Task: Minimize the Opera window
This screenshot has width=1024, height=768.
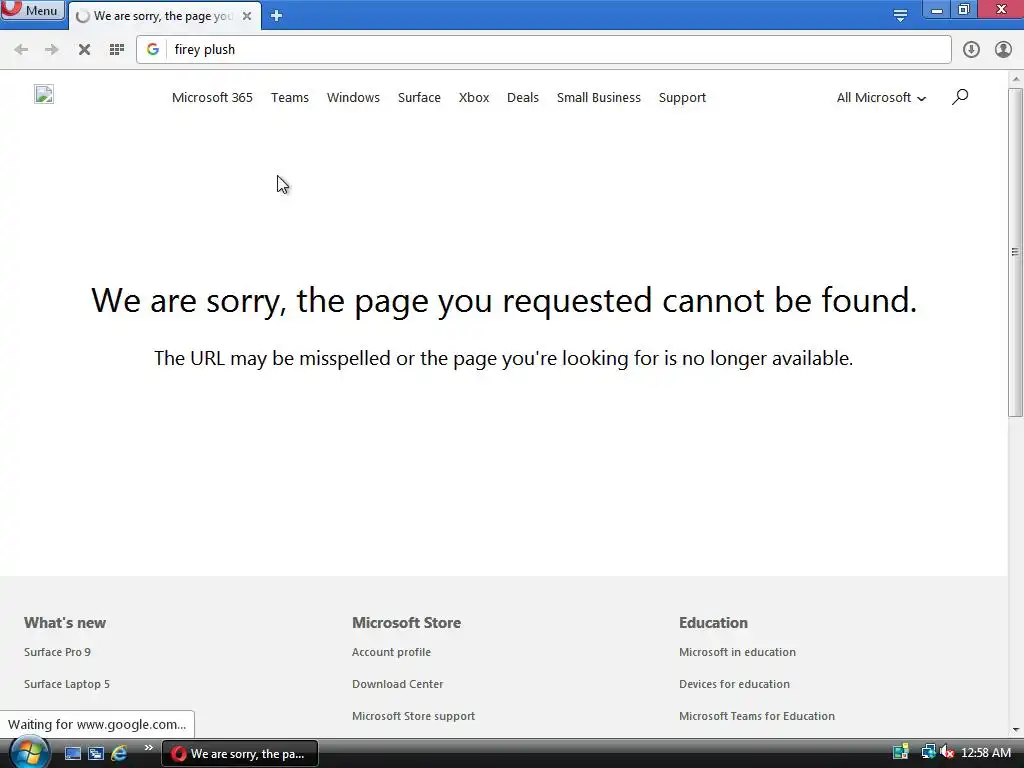Action: click(936, 10)
